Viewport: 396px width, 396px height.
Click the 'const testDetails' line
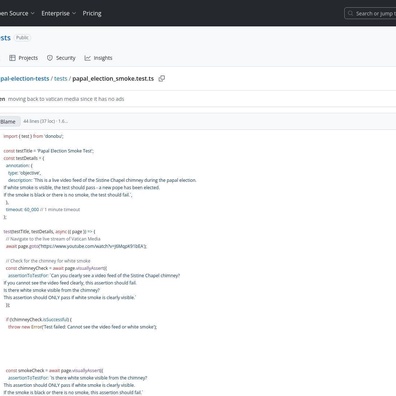click(24, 158)
